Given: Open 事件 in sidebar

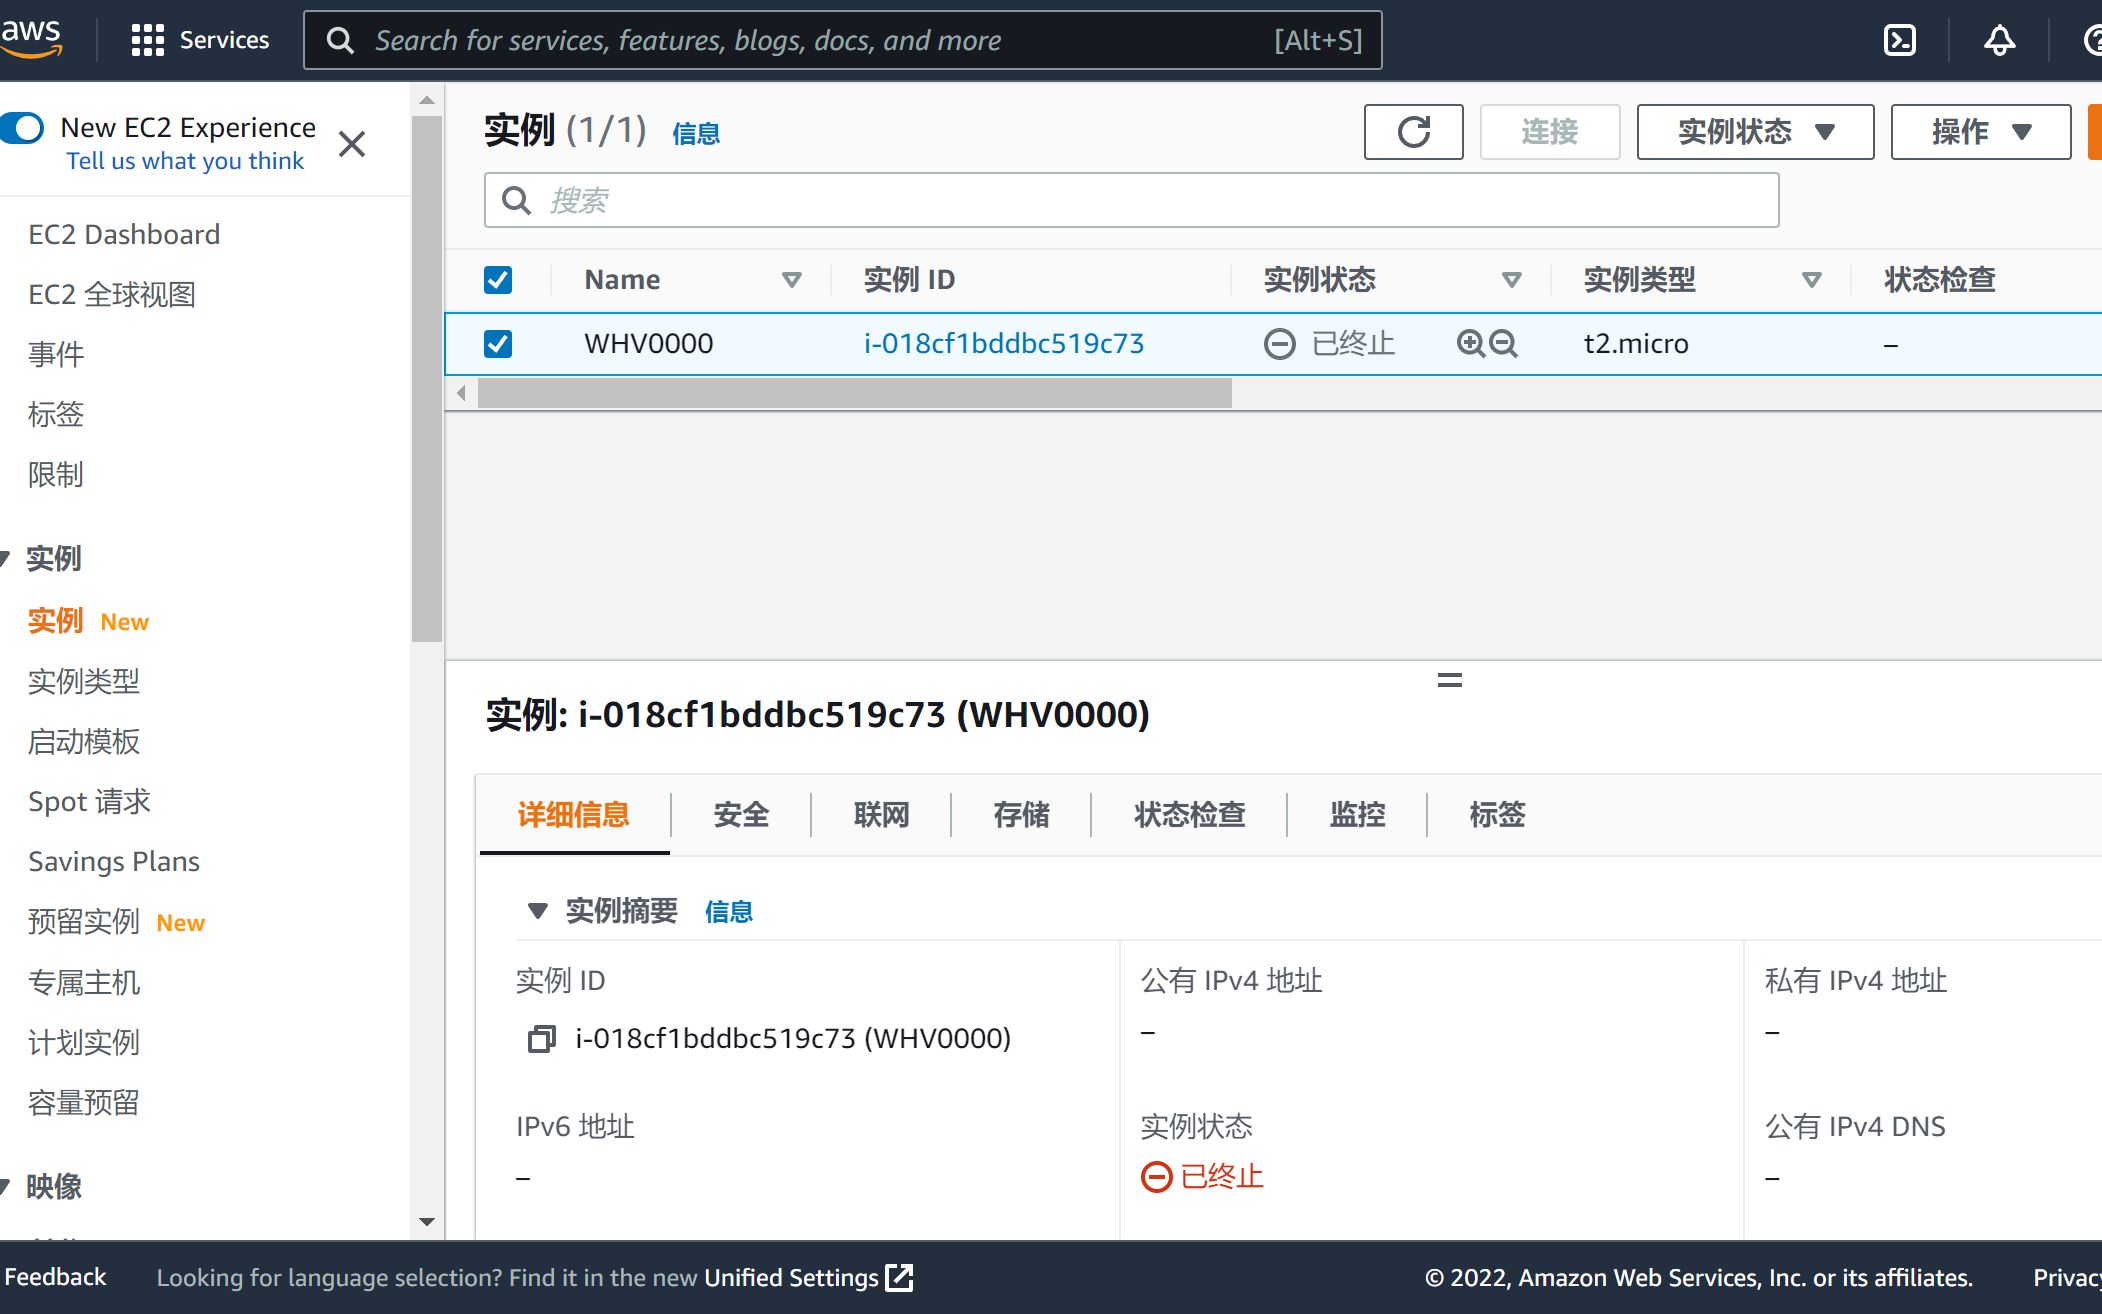Looking at the screenshot, I should coord(56,355).
